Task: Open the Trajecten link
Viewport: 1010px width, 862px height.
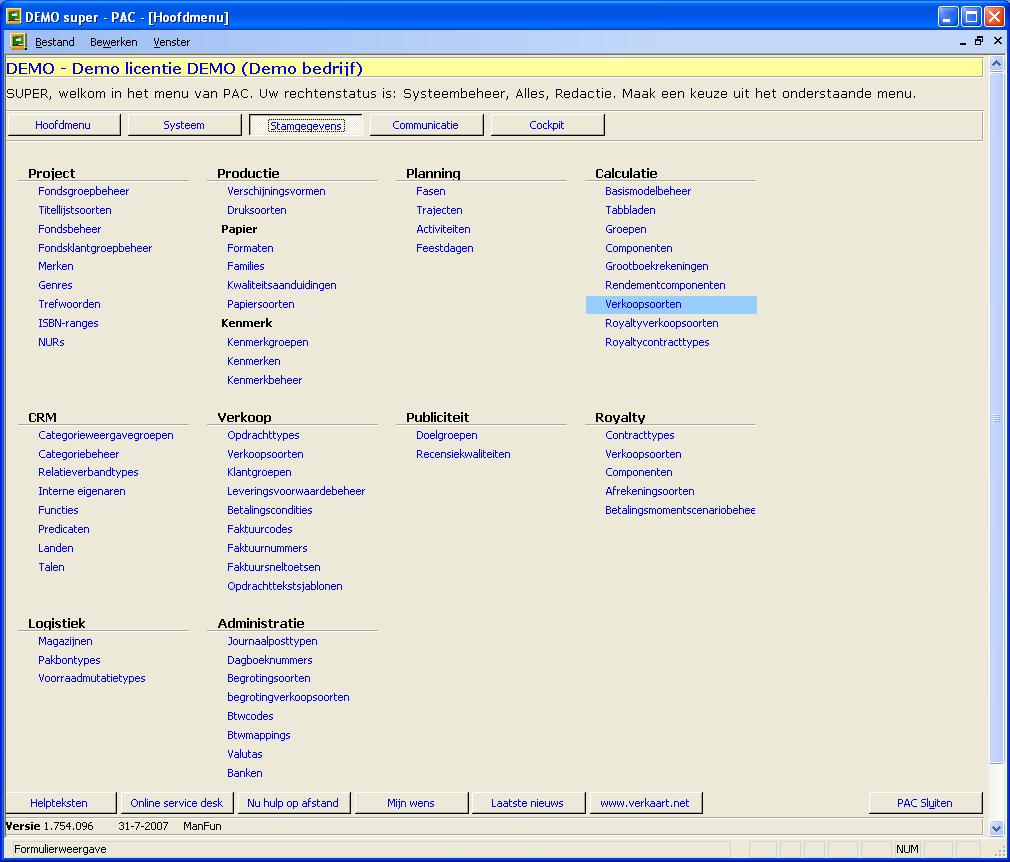Action: tap(439, 210)
